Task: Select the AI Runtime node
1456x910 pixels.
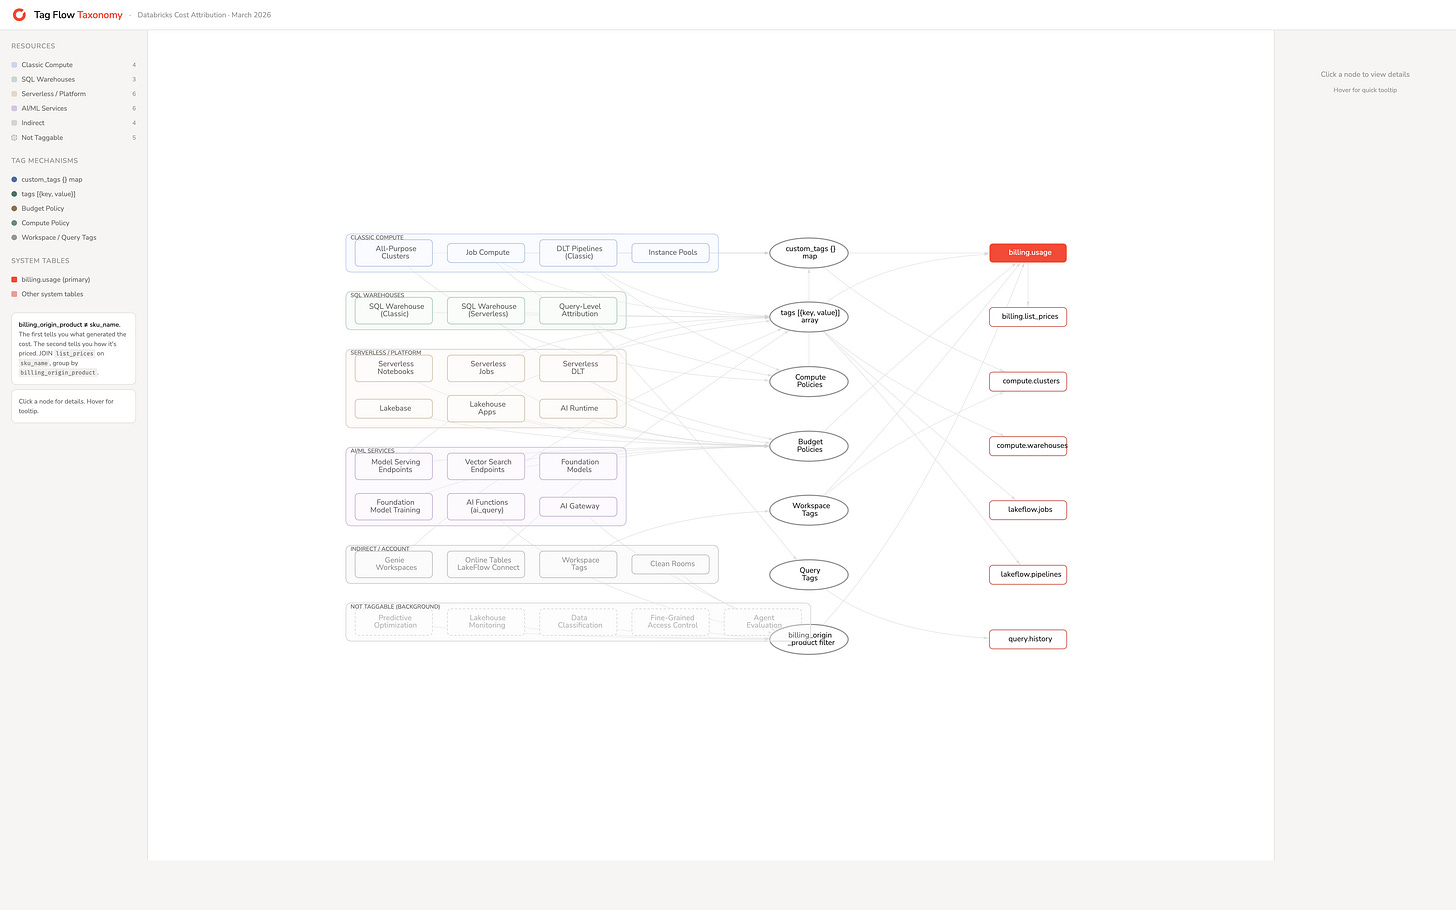Action: click(578, 409)
